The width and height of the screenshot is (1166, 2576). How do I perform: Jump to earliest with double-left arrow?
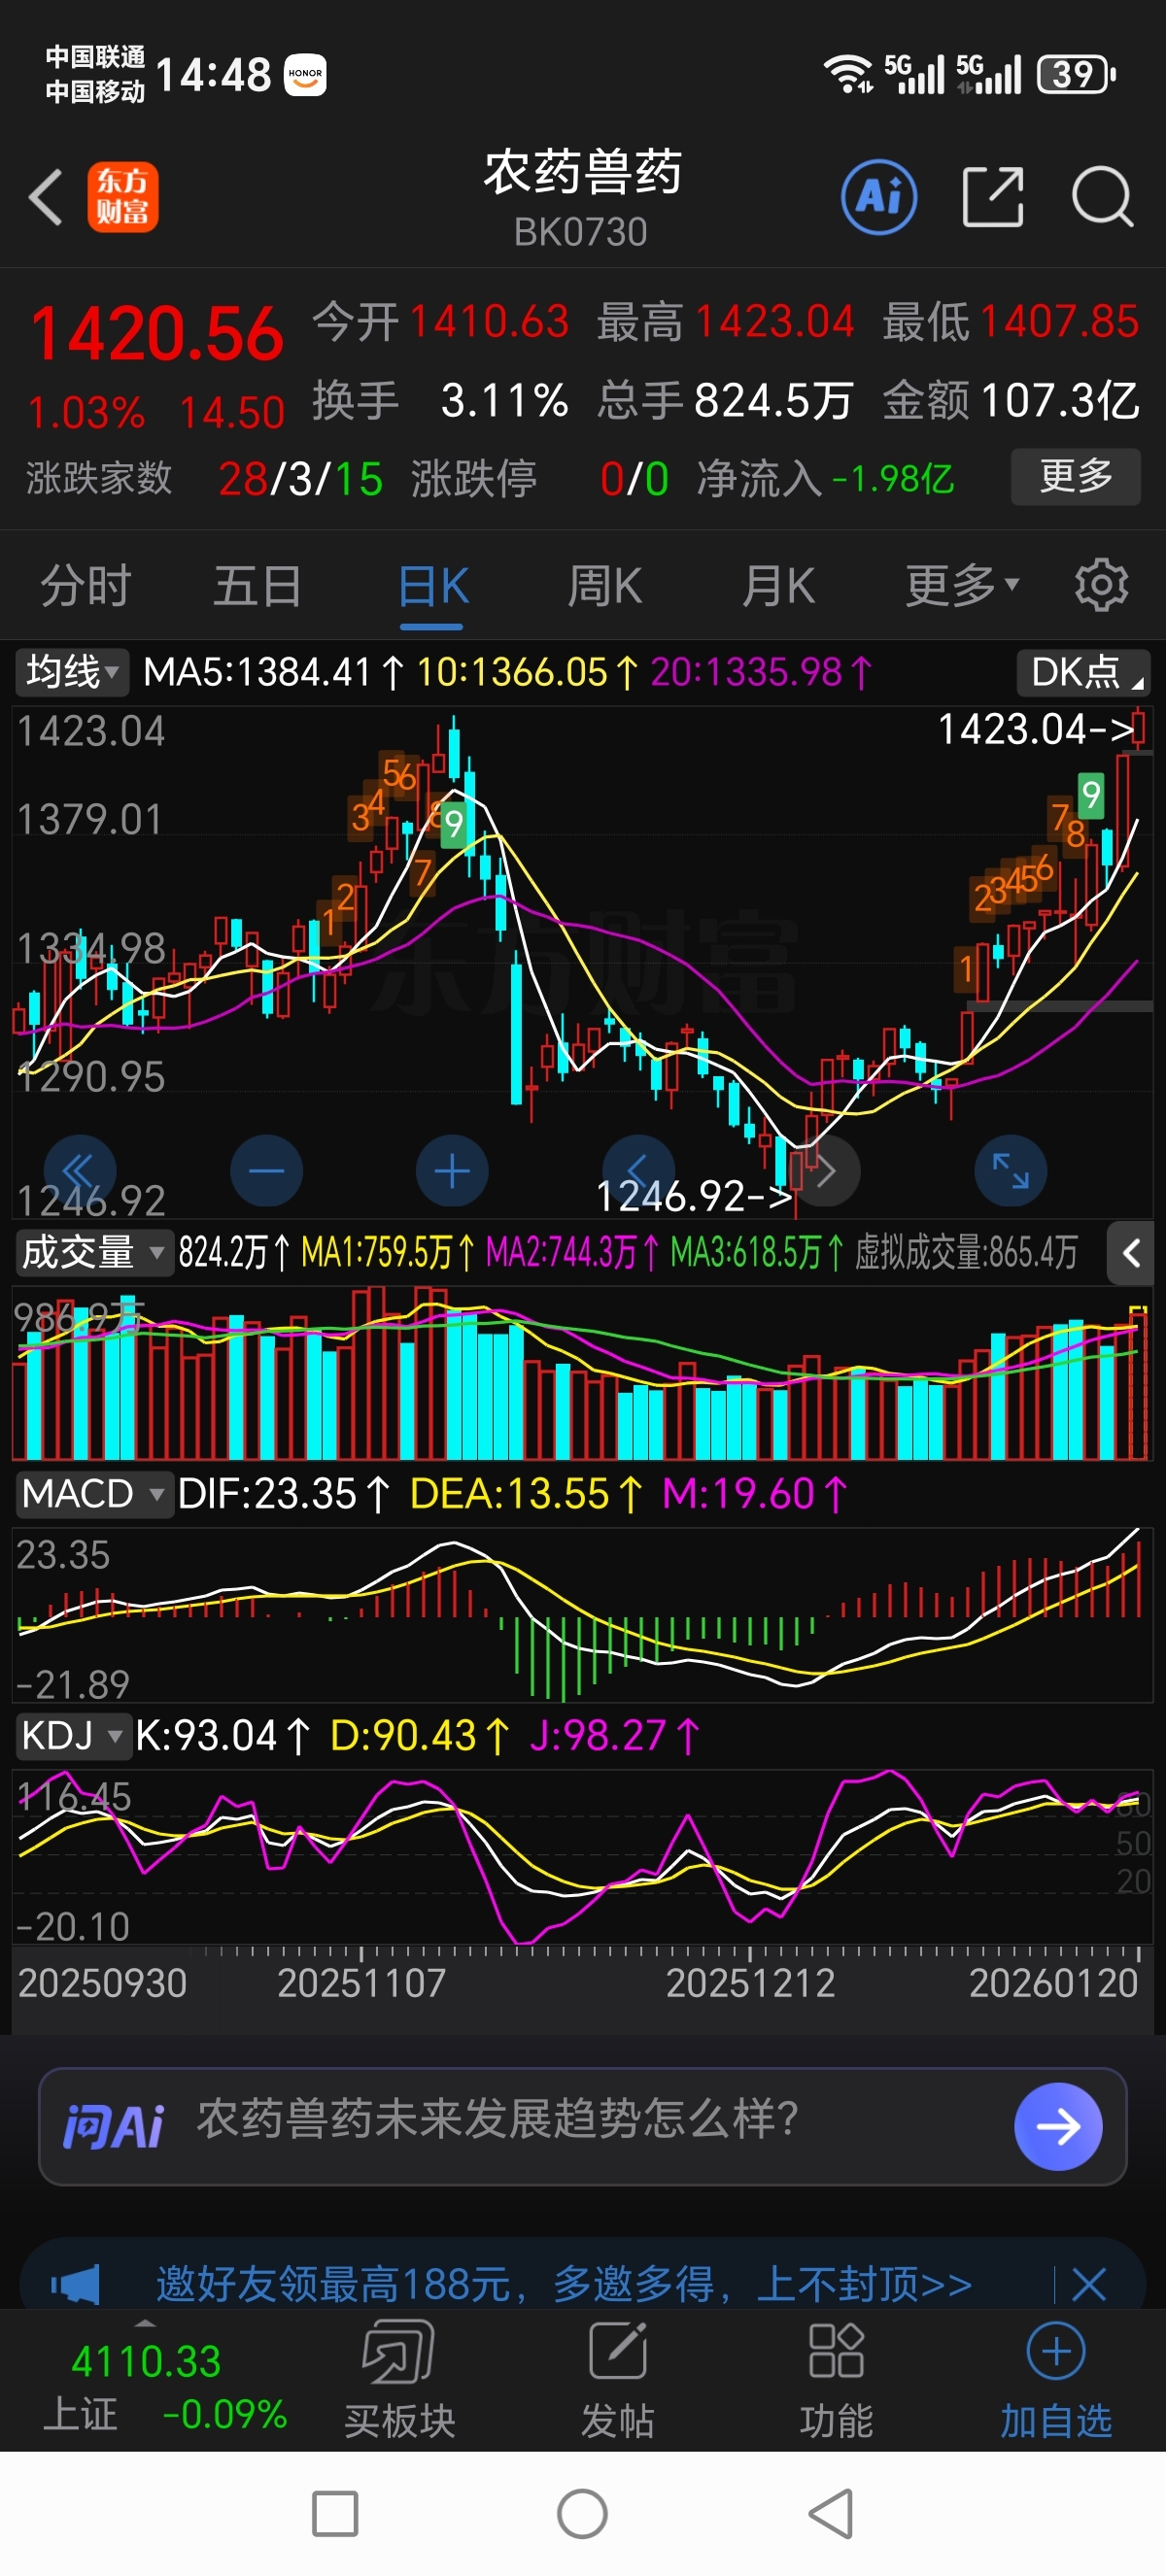80,1171
